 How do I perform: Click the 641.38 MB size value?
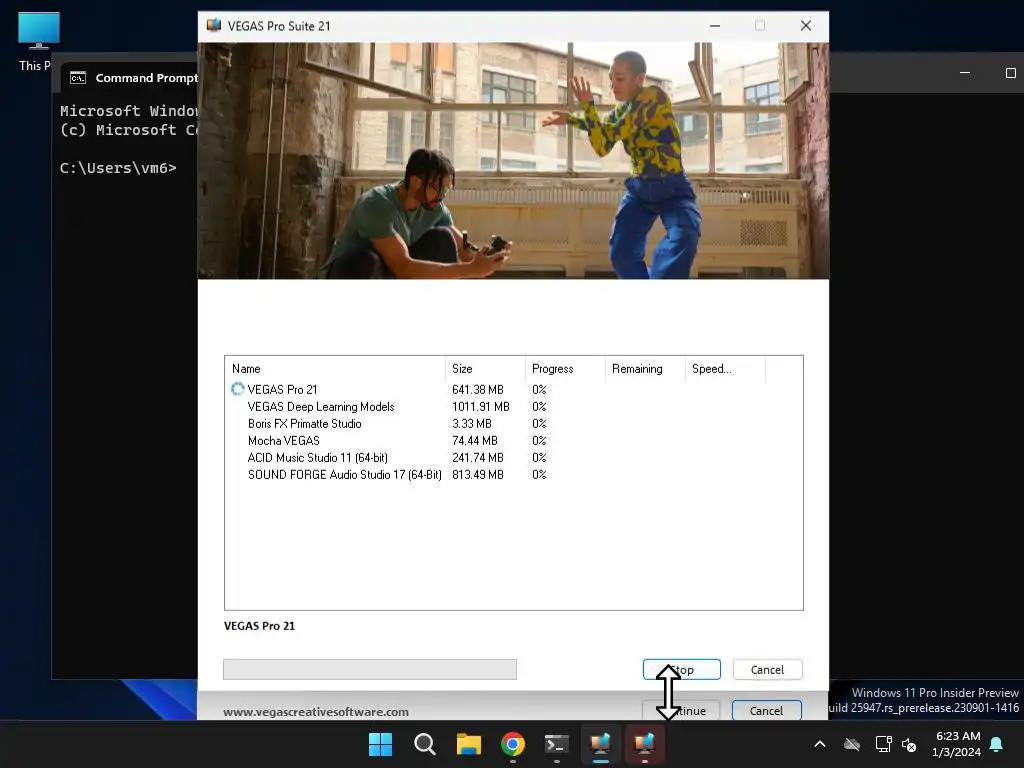tap(477, 389)
